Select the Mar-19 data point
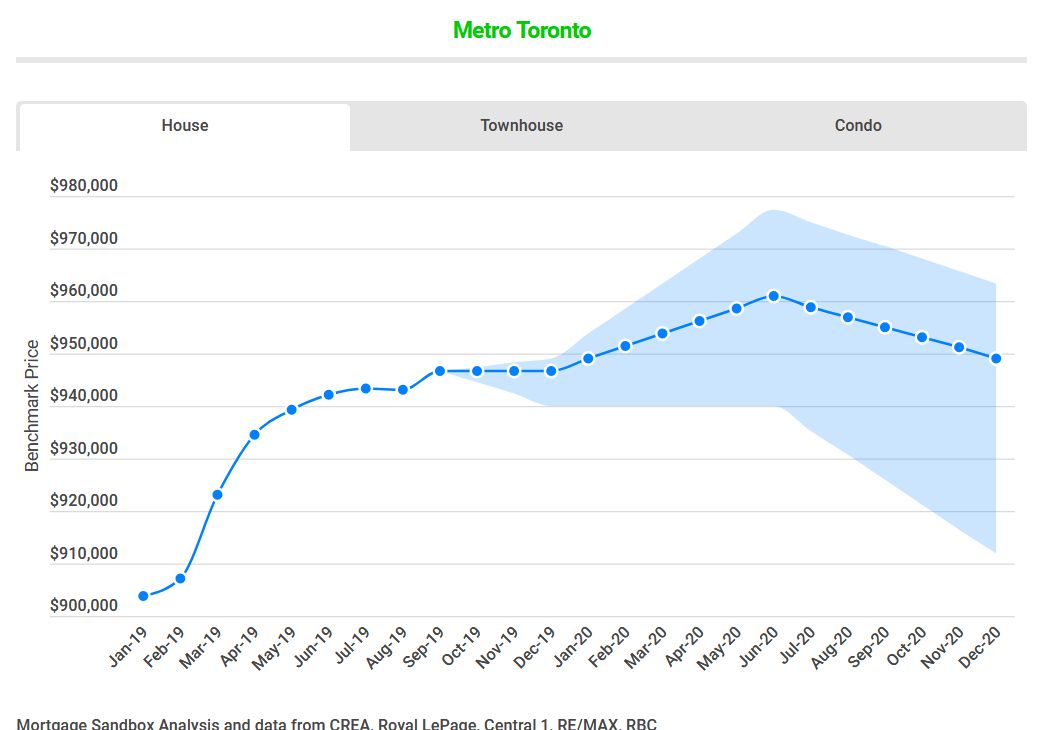The width and height of the screenshot is (1037, 730). [x=218, y=495]
